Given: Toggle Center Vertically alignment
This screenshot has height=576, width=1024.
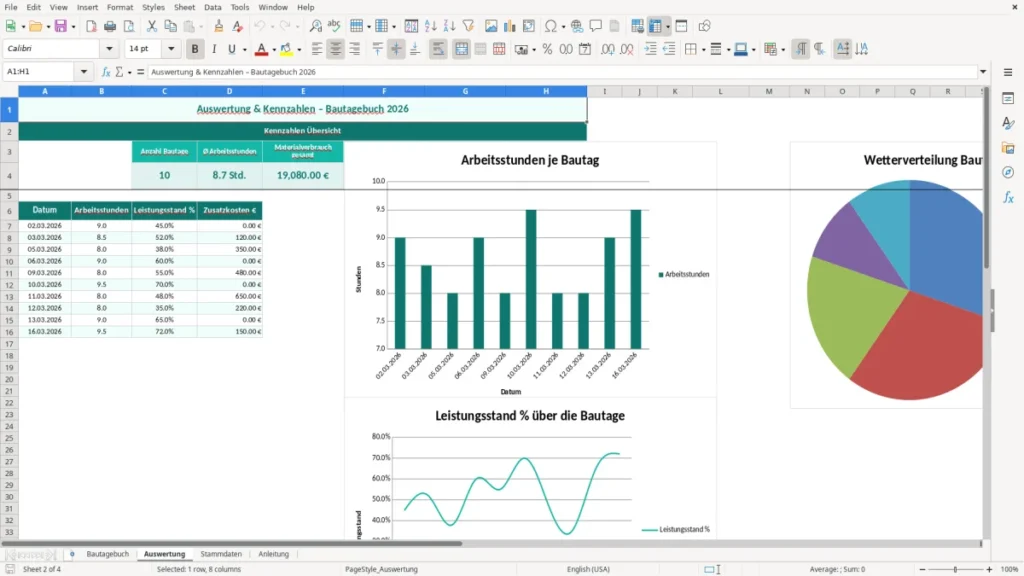Looking at the screenshot, I should pyautogui.click(x=396, y=49).
